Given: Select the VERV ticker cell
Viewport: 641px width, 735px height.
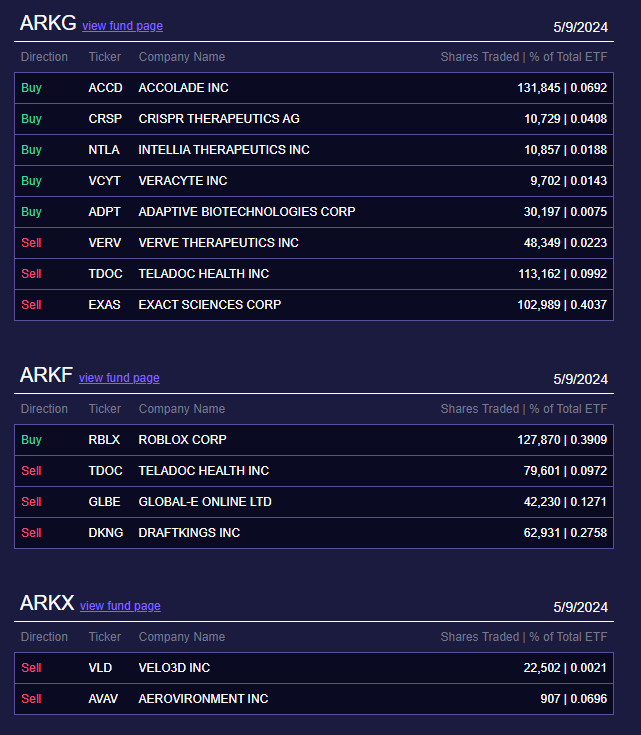Looking at the screenshot, I should [105, 242].
